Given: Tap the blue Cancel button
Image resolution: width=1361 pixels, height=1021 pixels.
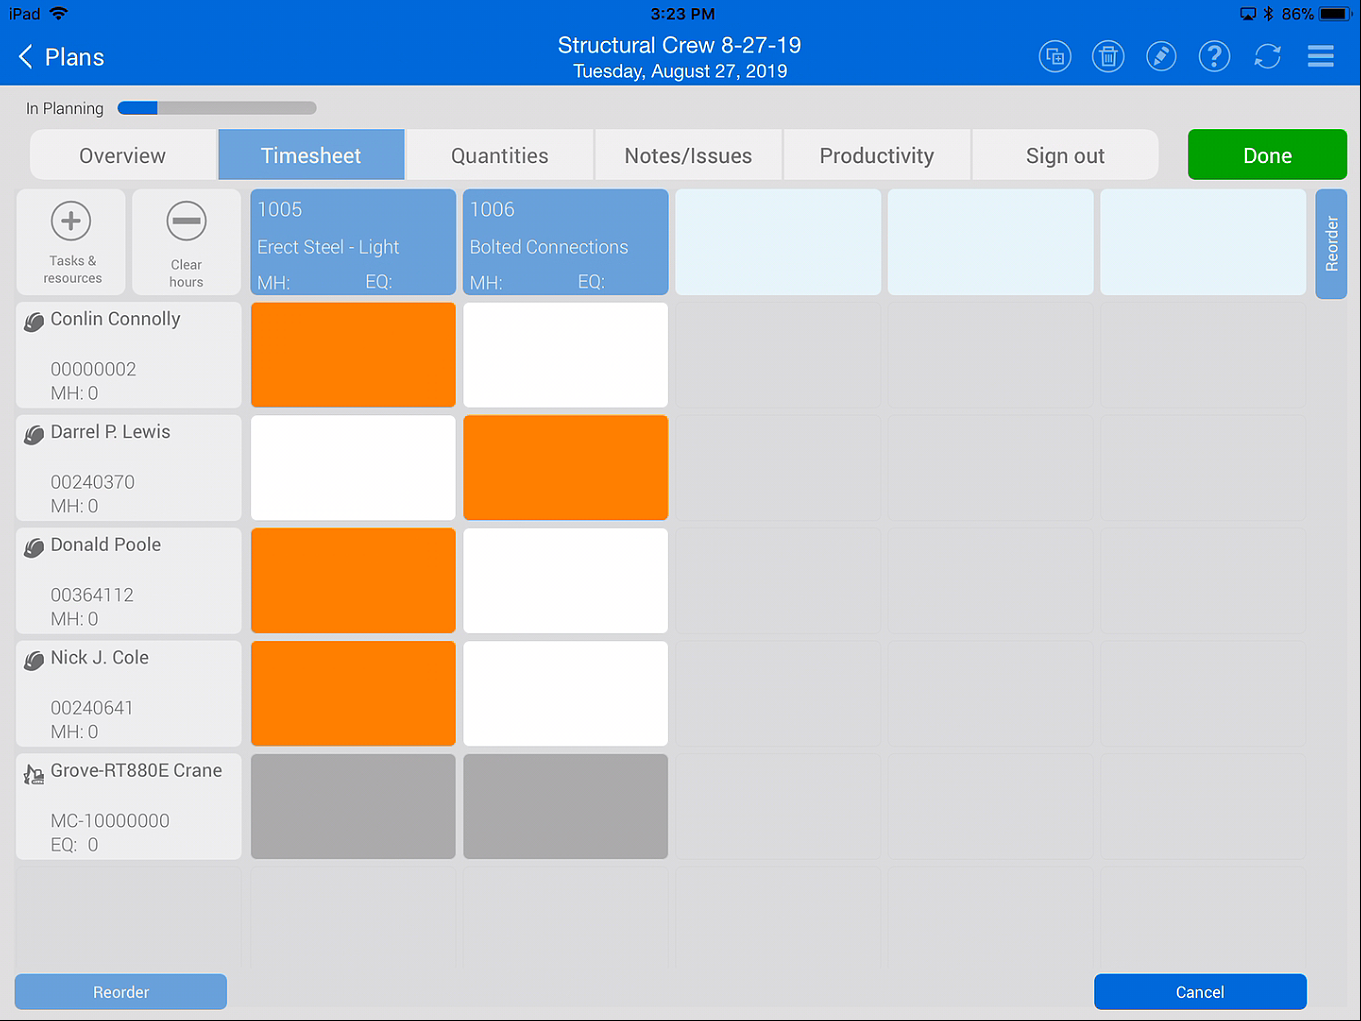Looking at the screenshot, I should 1200,992.
